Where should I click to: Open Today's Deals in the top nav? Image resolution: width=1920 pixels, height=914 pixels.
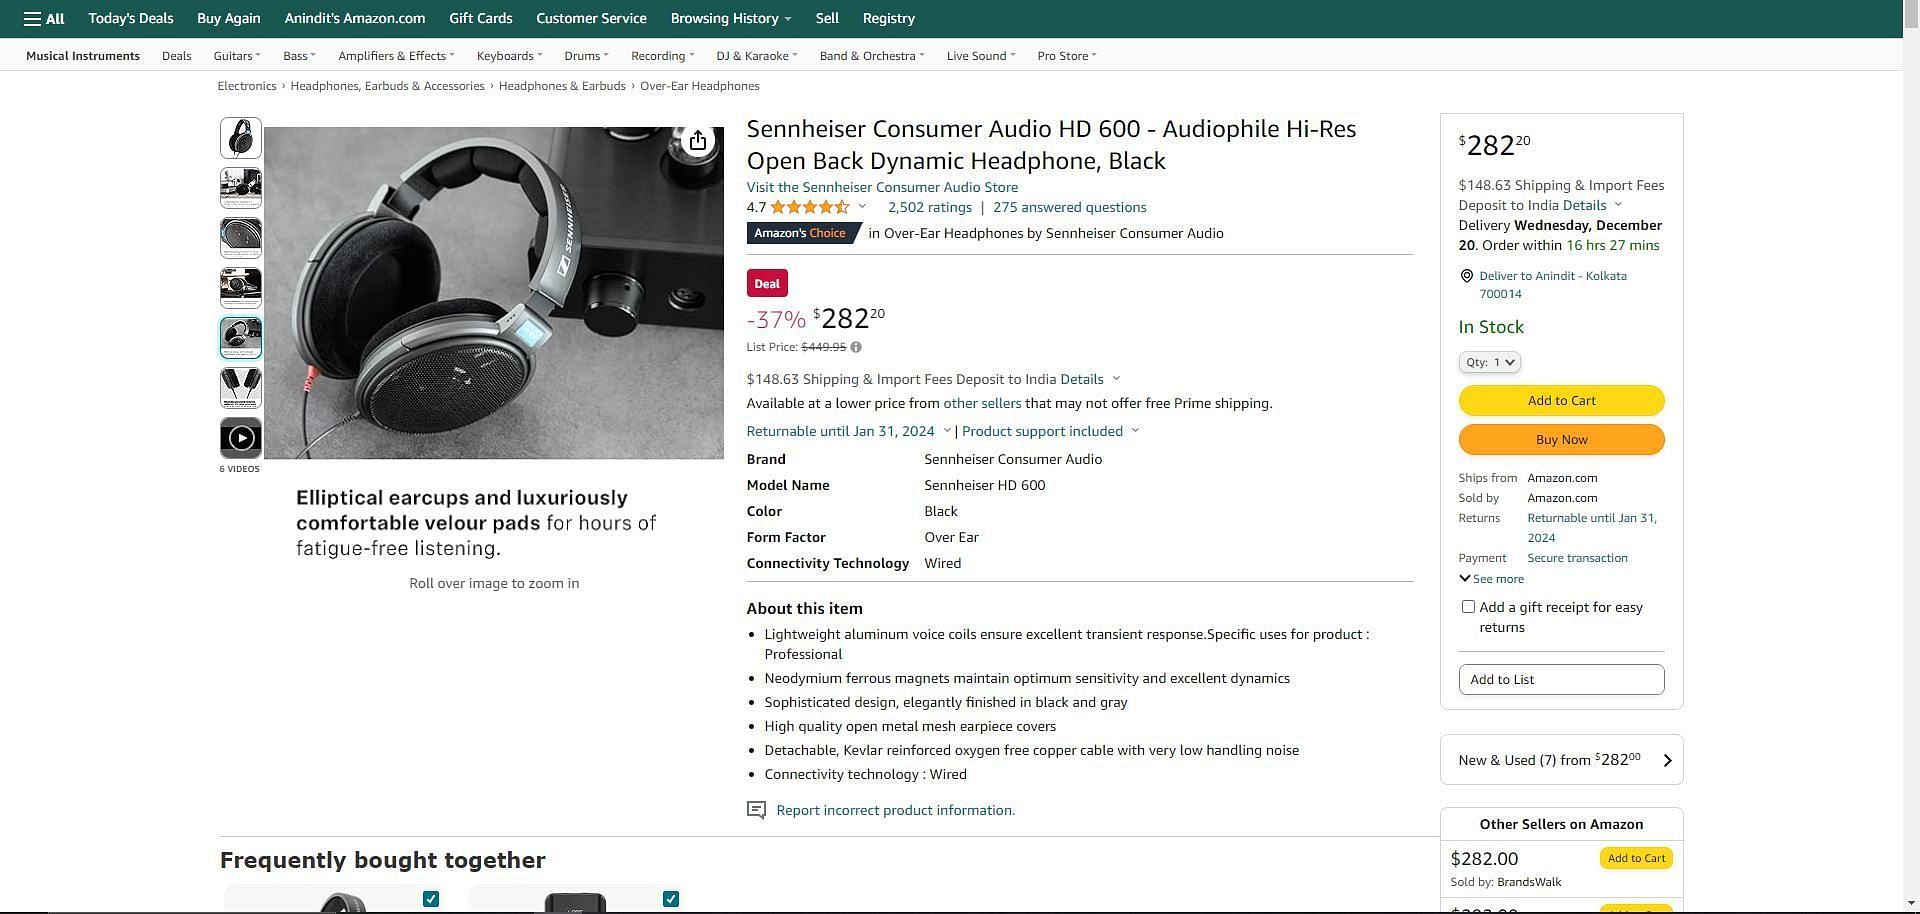pyautogui.click(x=130, y=19)
